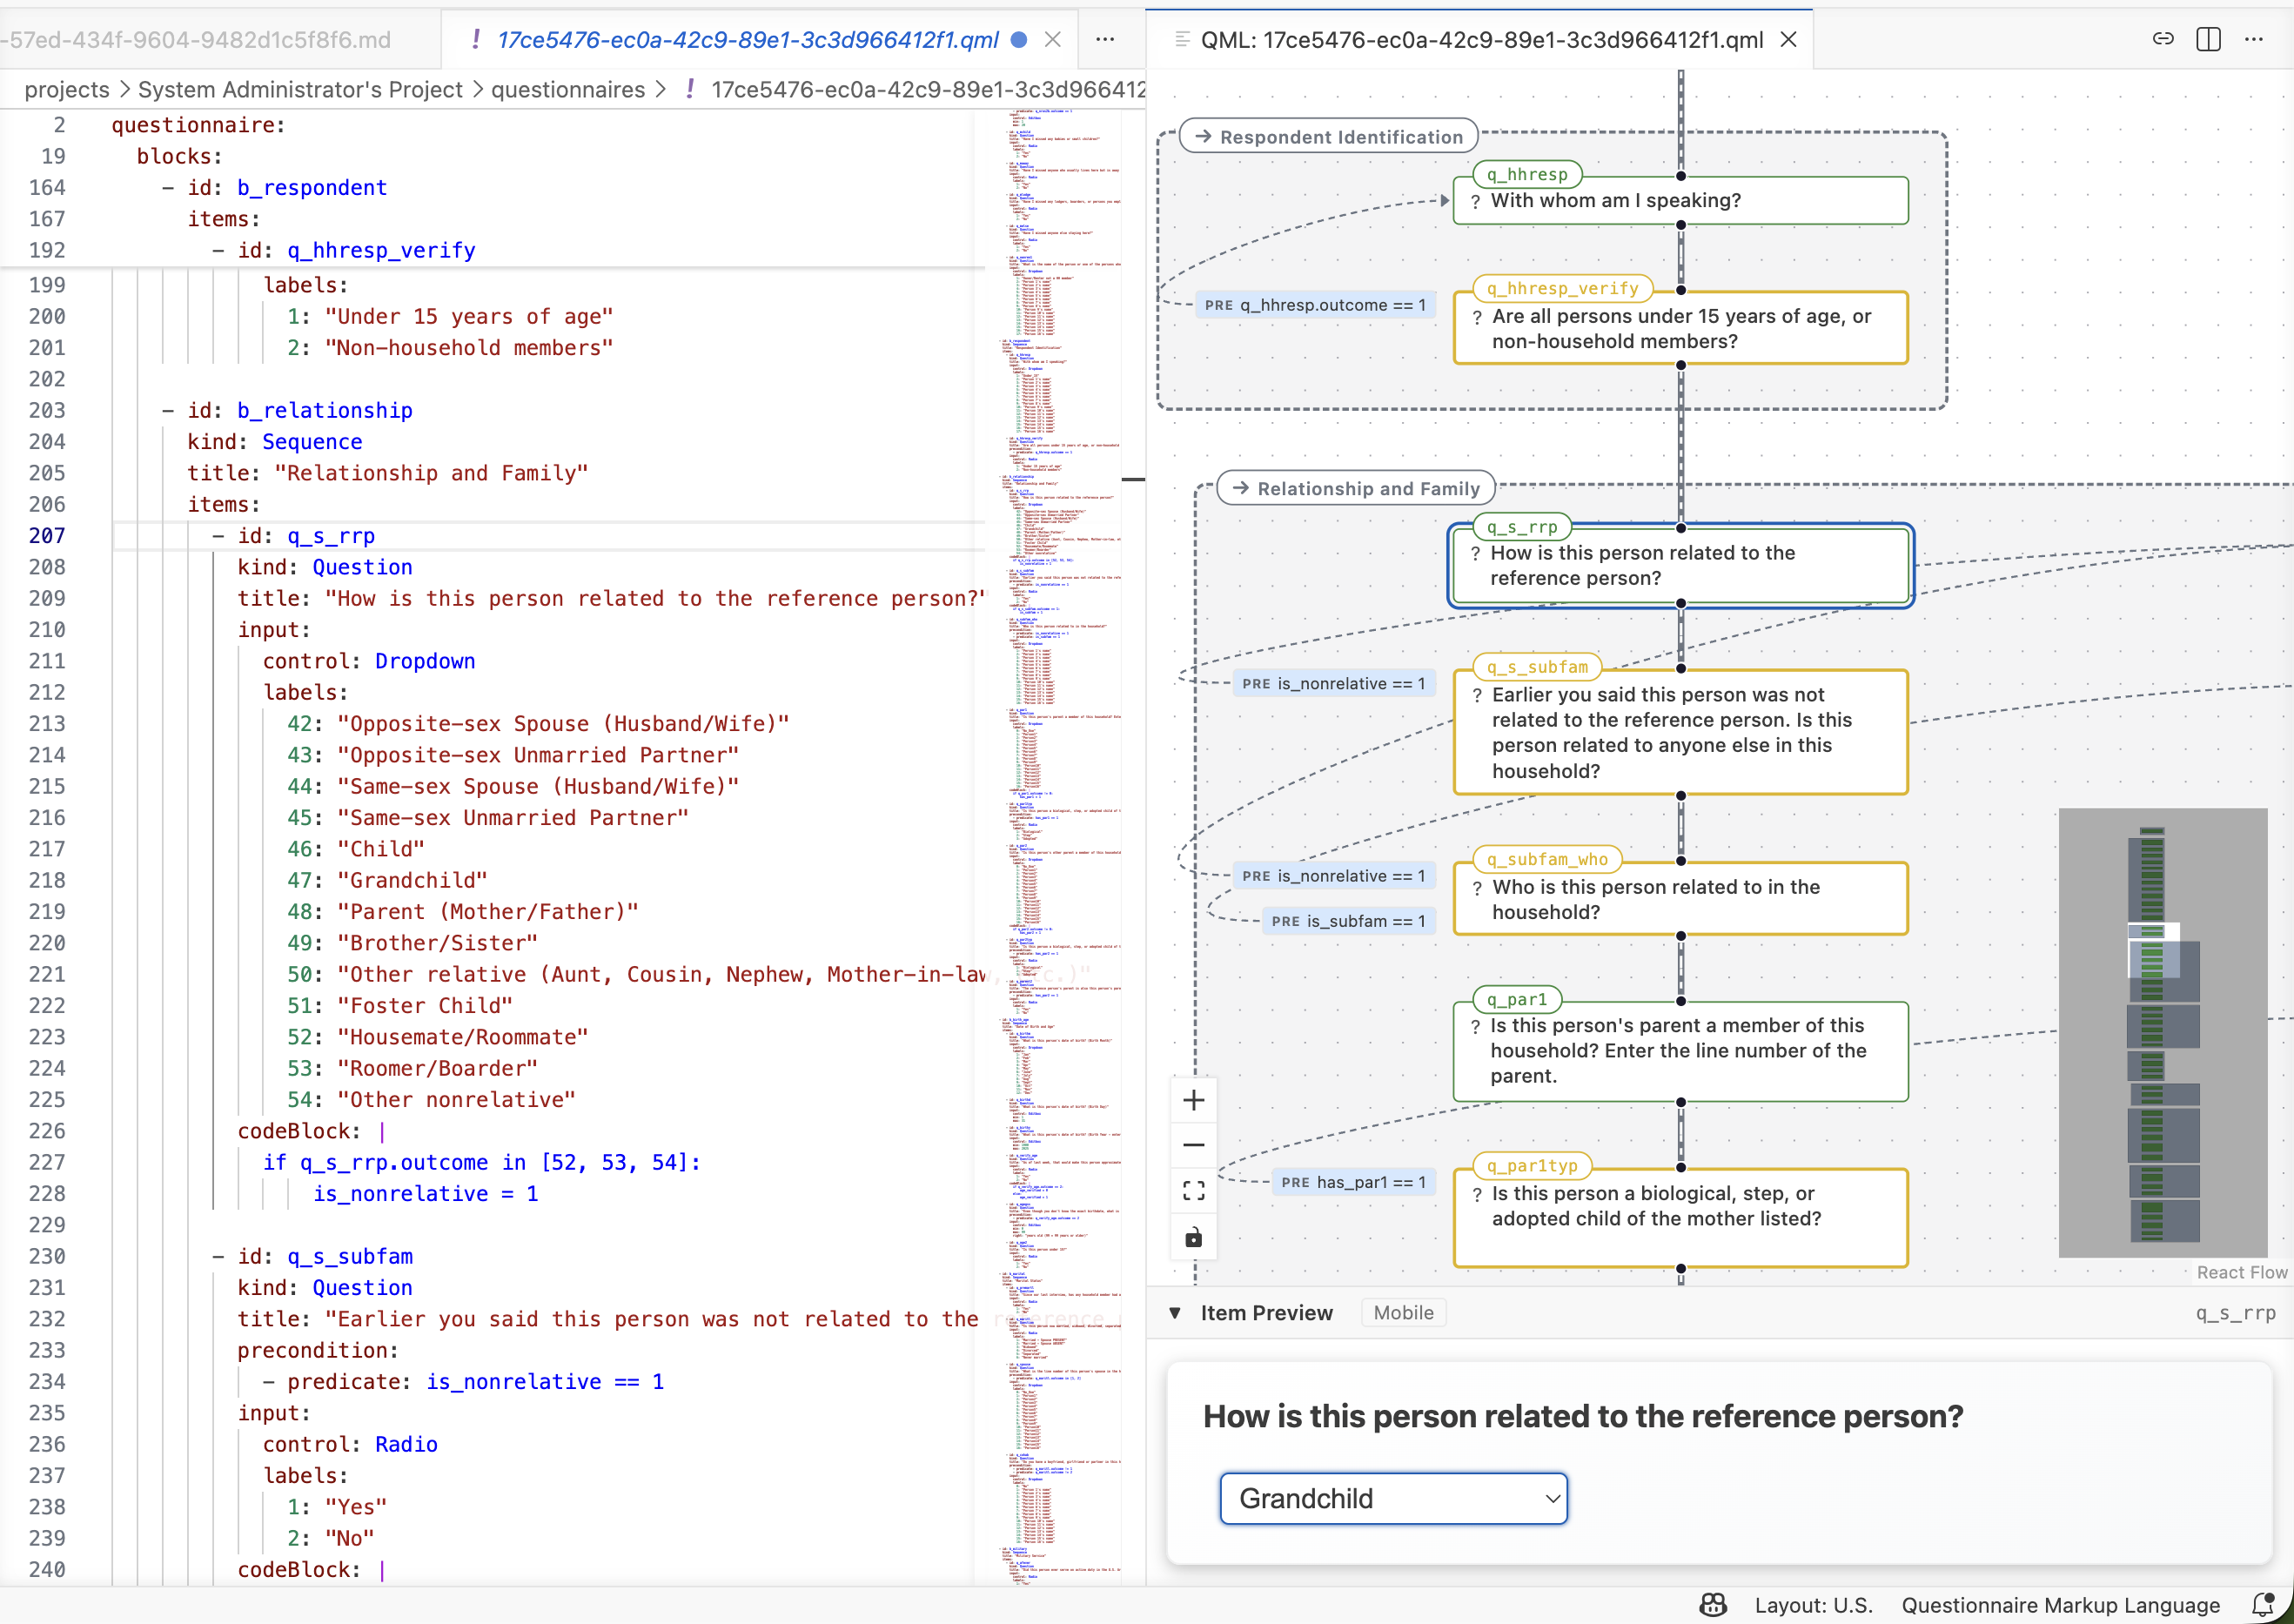Click the link icon in preview toolbar

click(2163, 39)
